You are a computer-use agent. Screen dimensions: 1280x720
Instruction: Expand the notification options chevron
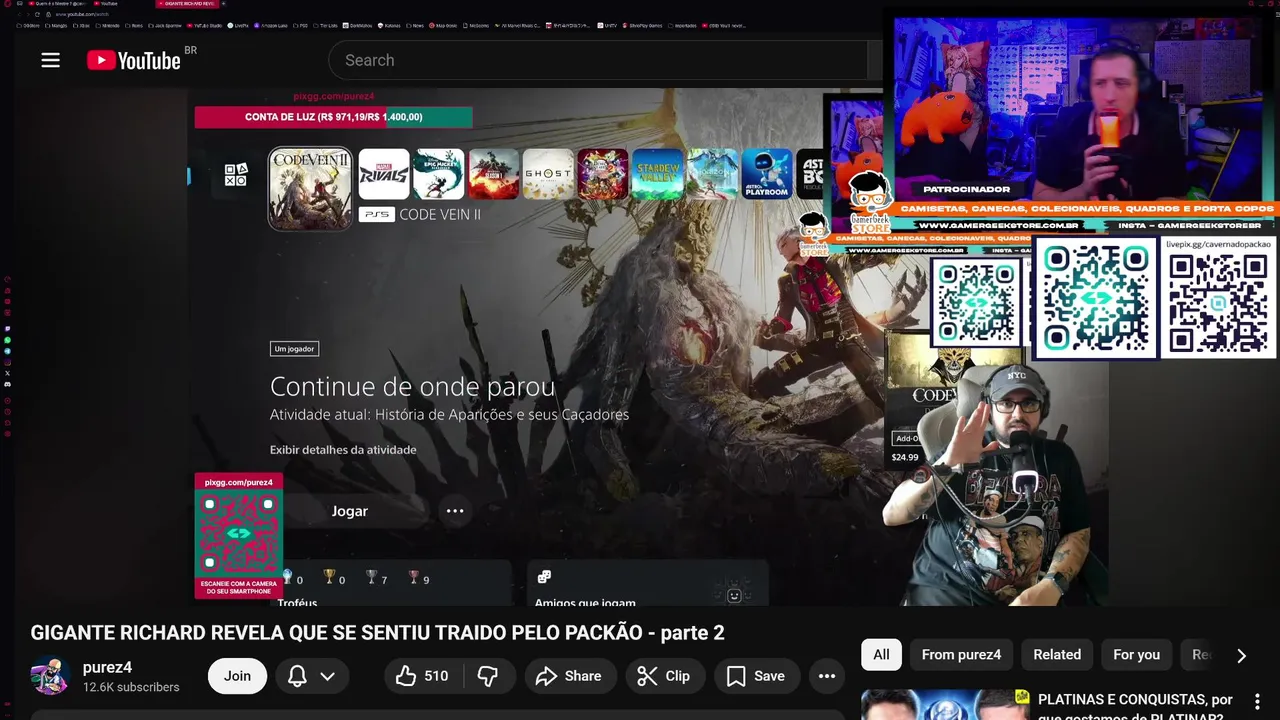coord(327,676)
